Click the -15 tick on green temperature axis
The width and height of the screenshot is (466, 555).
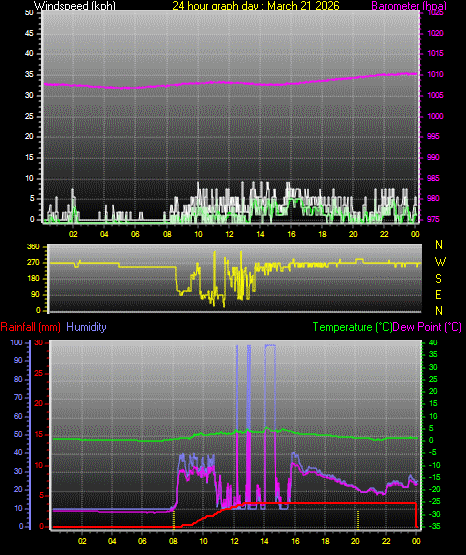[x=435, y=477]
